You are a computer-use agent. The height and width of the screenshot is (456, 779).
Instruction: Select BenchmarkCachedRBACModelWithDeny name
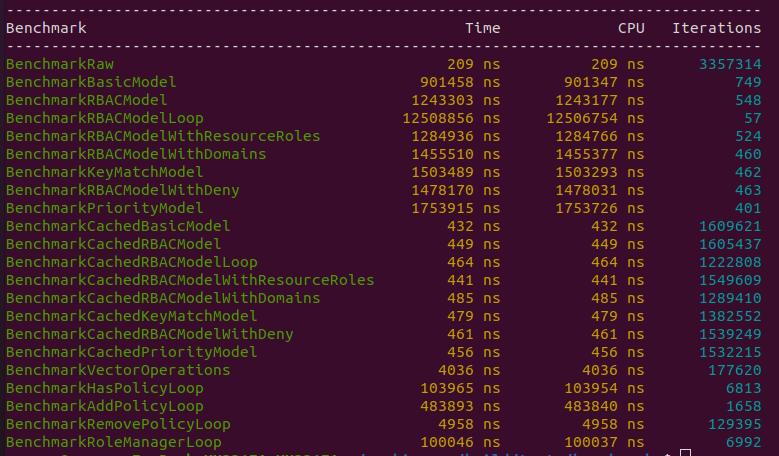150,334
